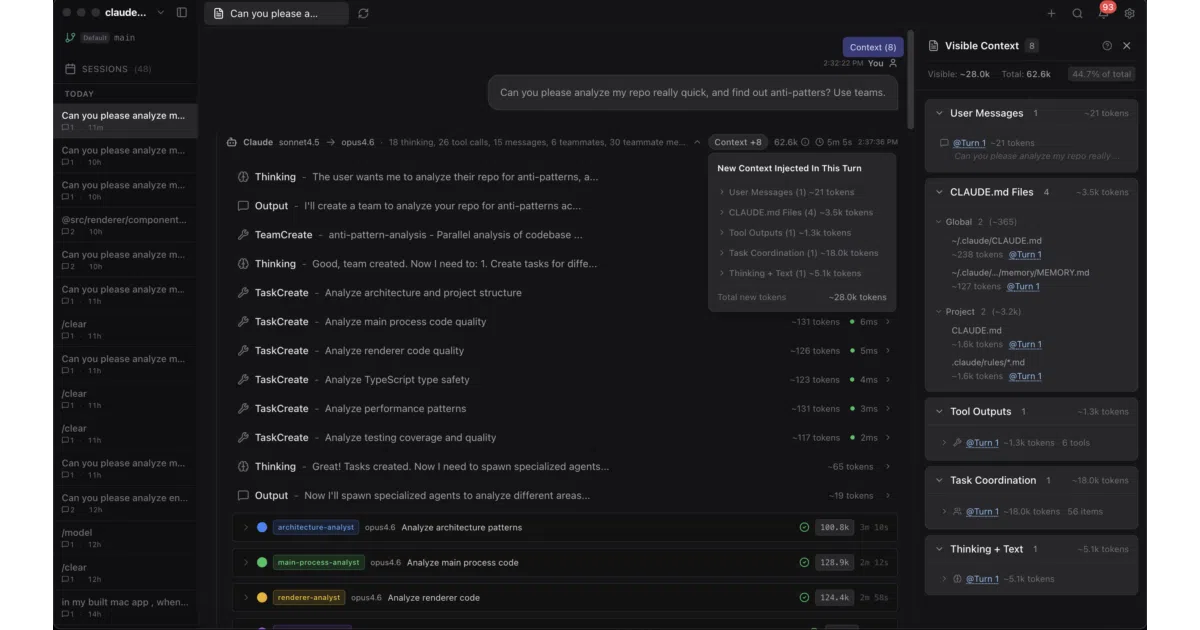Click the Context (8) button
This screenshot has height=630, width=1200.
[x=873, y=47]
